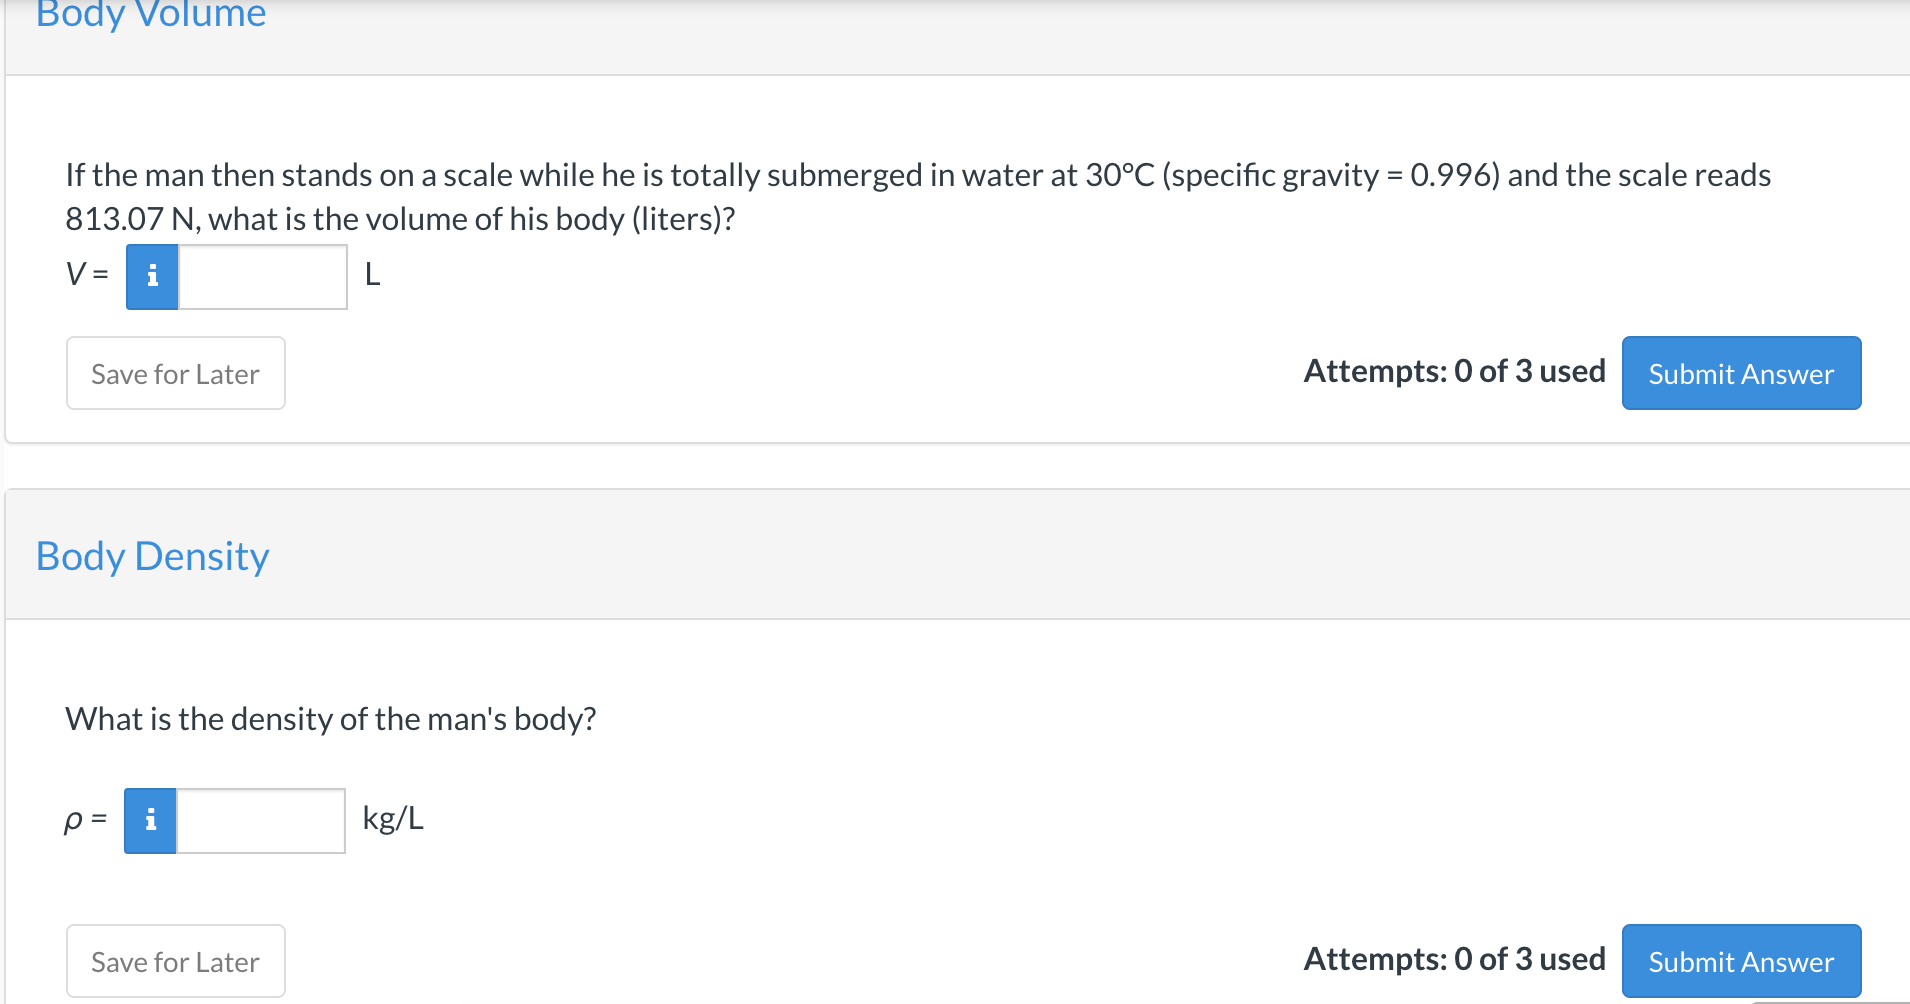Focus the density ρ answer field
This screenshot has width=1910, height=1004.
[x=260, y=820]
